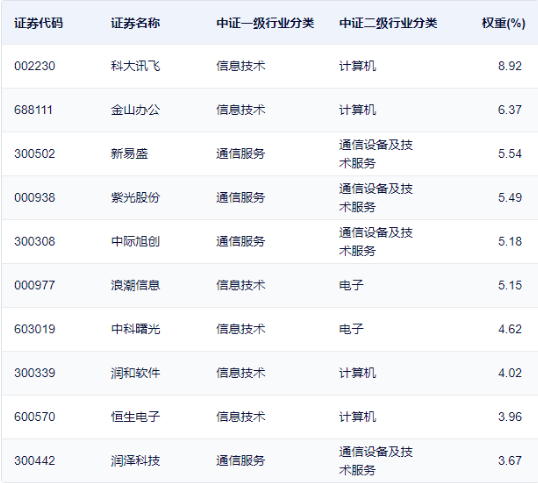Click stock code 300442
Screen dimensions: 538x483
pos(35,461)
